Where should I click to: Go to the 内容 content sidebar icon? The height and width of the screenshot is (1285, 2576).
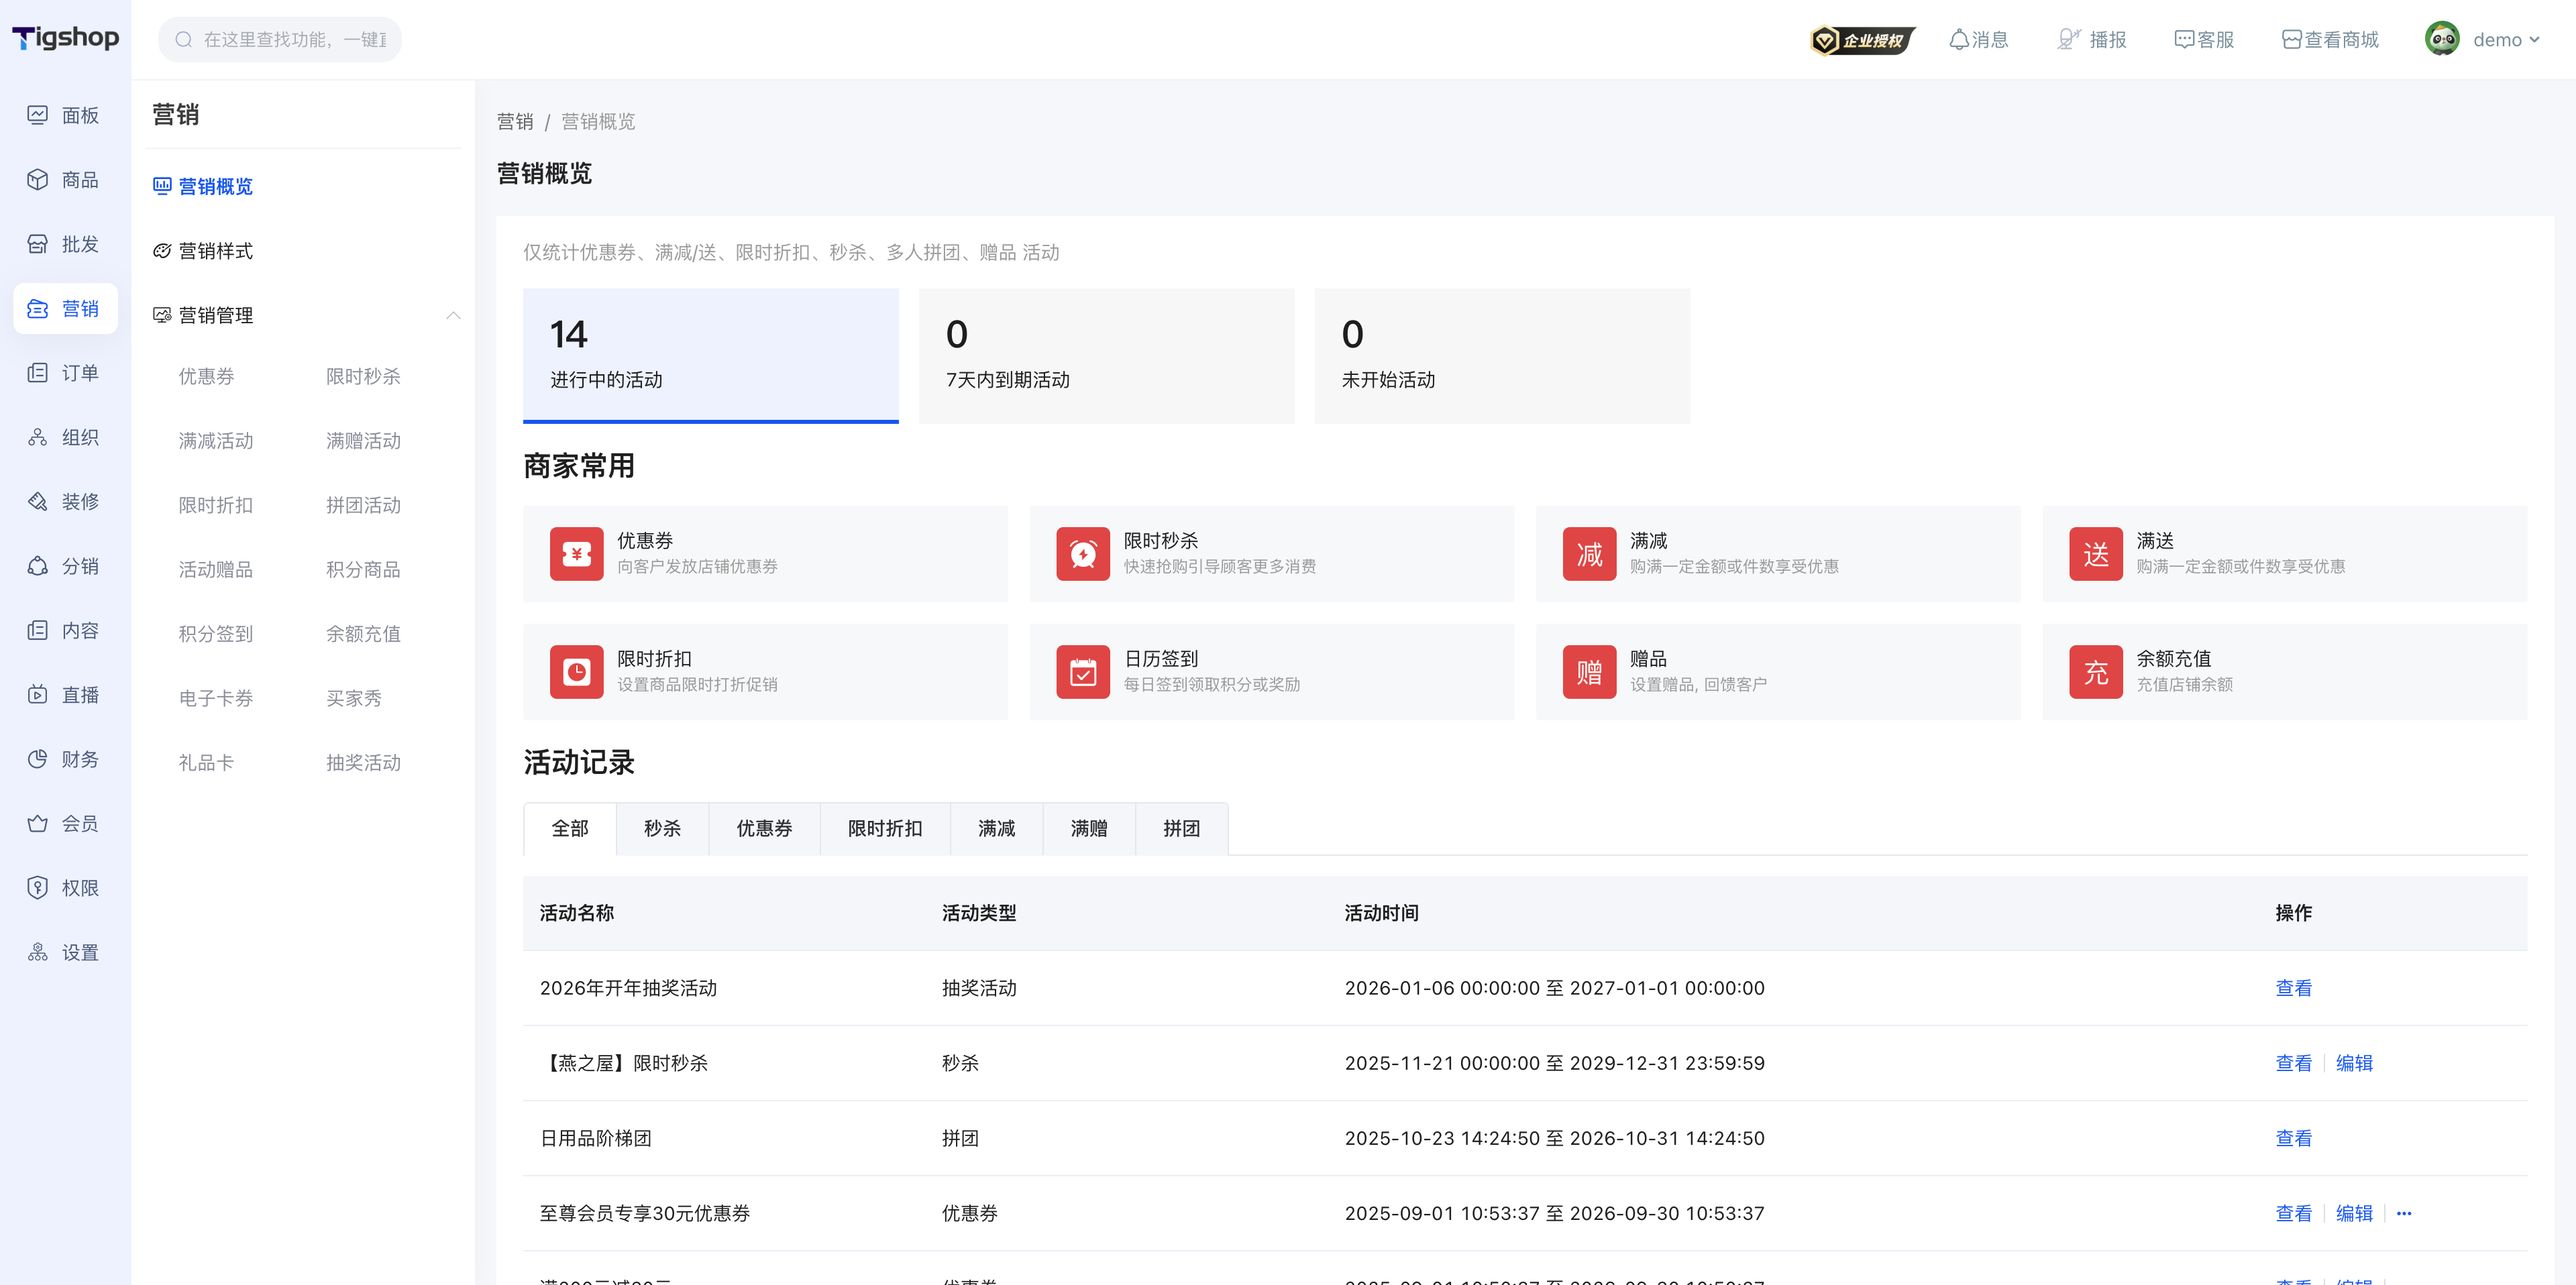[37, 631]
